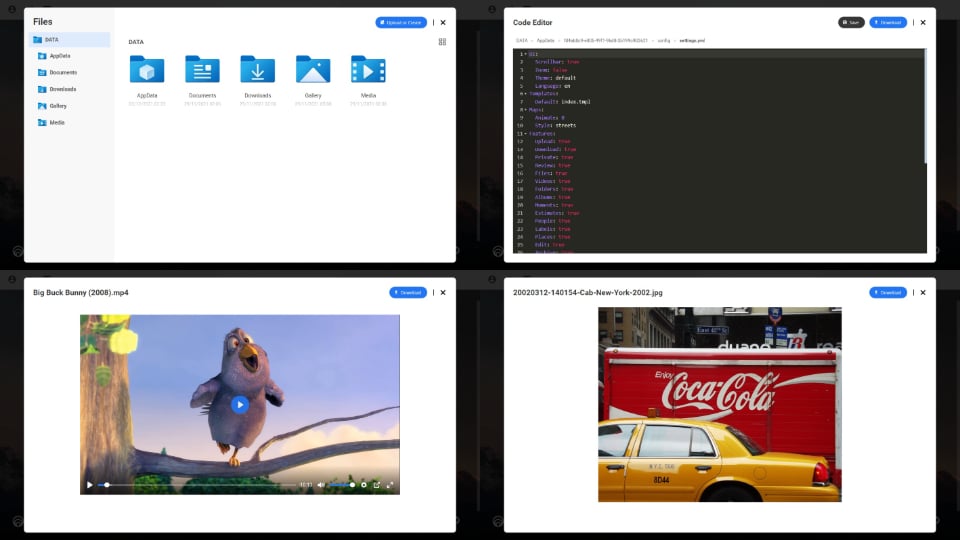Click the Upload or Create button
Image resolution: width=960 pixels, height=540 pixels.
point(401,22)
